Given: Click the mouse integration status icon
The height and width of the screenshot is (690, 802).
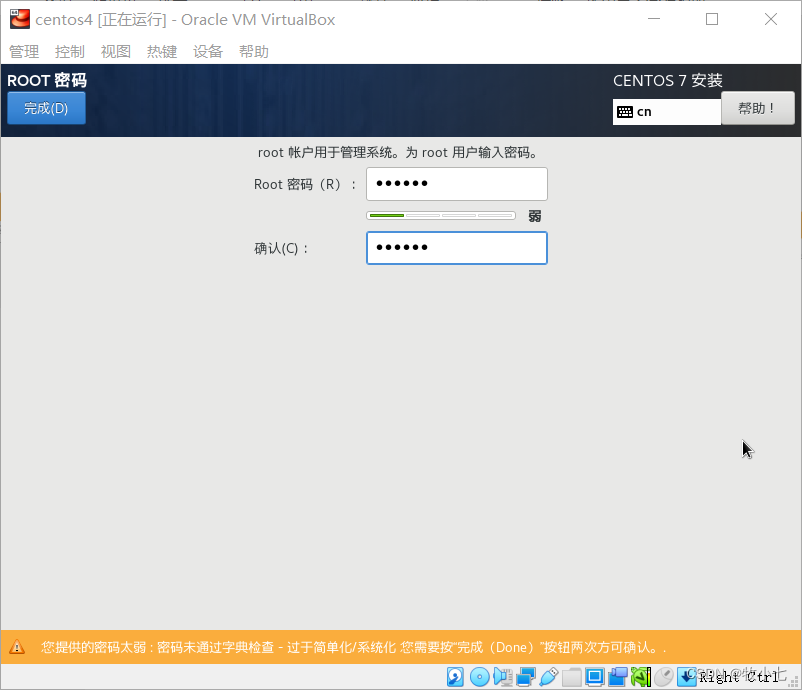Looking at the screenshot, I should click(663, 677).
